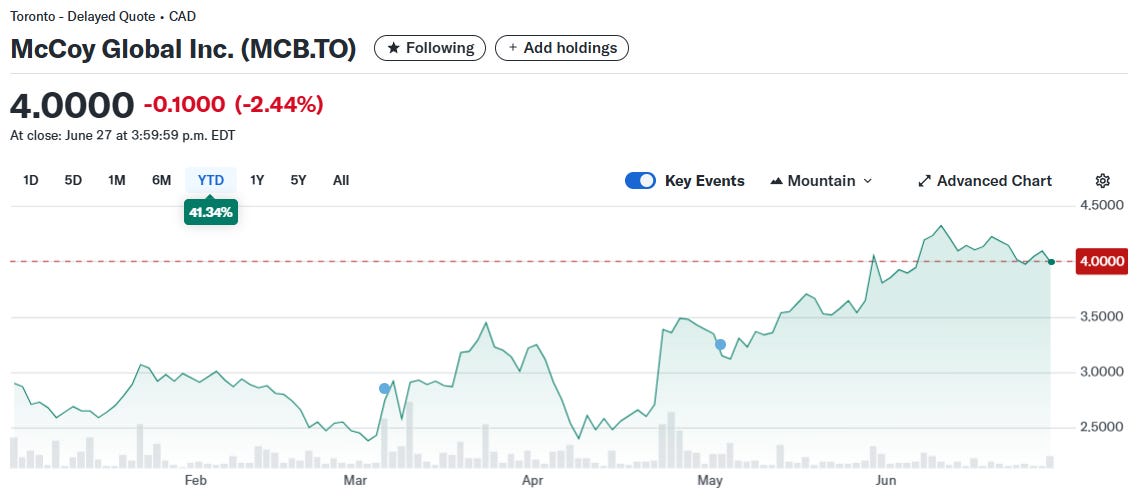
Task: Open the Advanced Chart link
Action: click(x=985, y=181)
